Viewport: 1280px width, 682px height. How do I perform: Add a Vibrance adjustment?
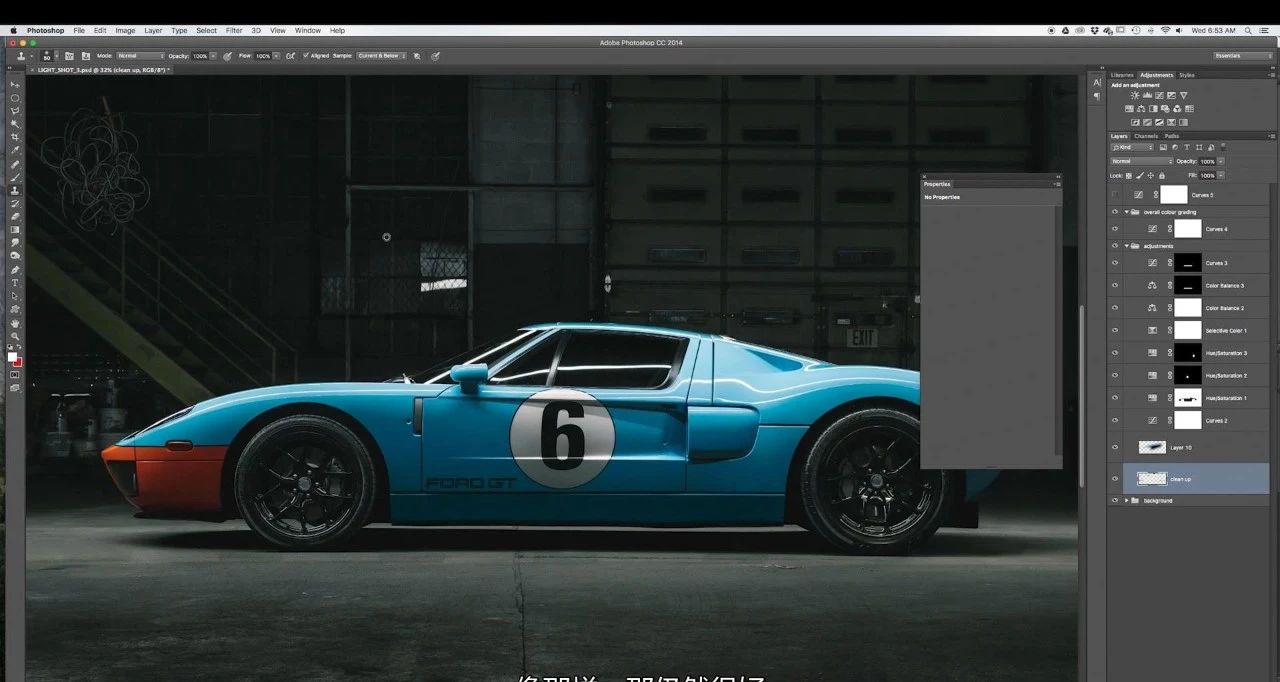coord(1184,95)
